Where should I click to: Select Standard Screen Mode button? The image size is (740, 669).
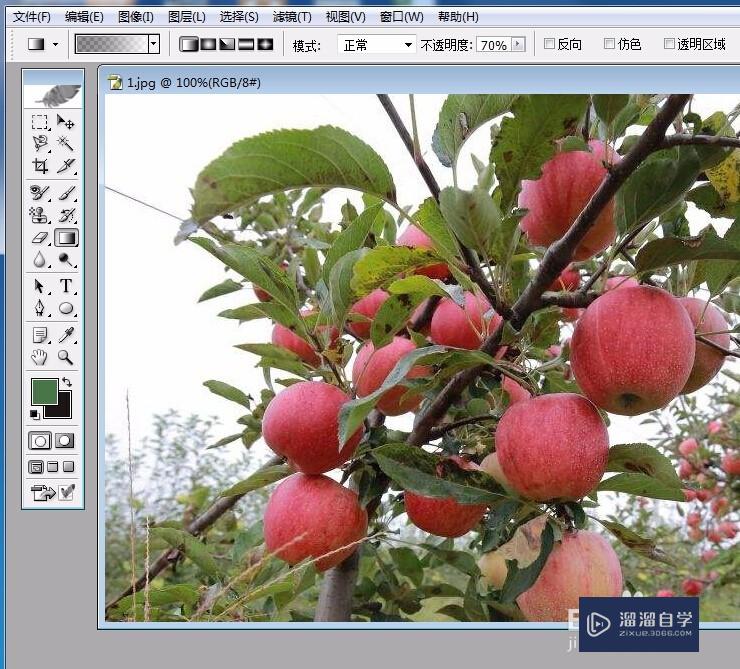coord(36,467)
